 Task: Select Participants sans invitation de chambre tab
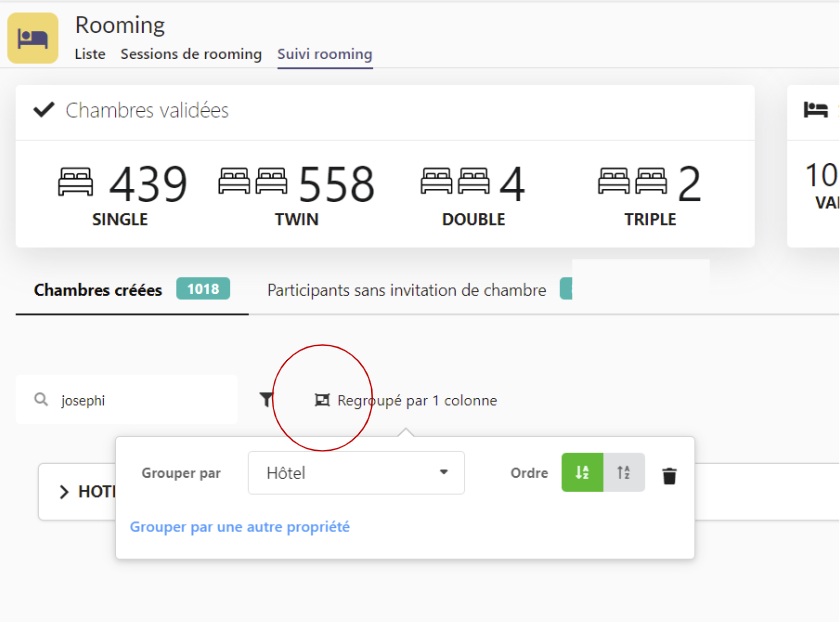(x=406, y=290)
